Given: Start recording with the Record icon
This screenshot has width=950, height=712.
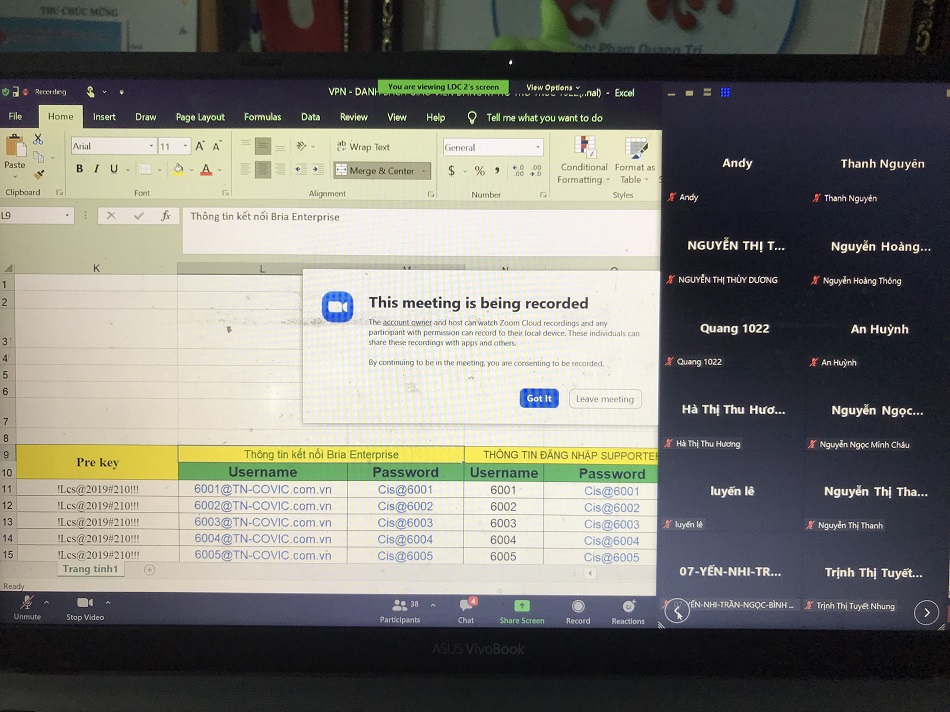Looking at the screenshot, I should (x=577, y=606).
